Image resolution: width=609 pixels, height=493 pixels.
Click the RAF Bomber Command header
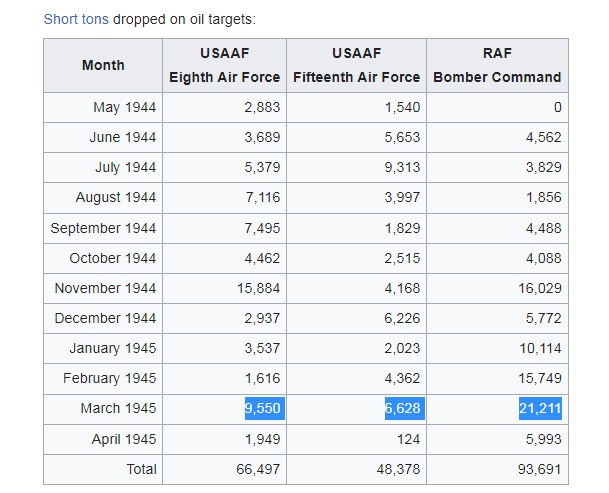497,65
